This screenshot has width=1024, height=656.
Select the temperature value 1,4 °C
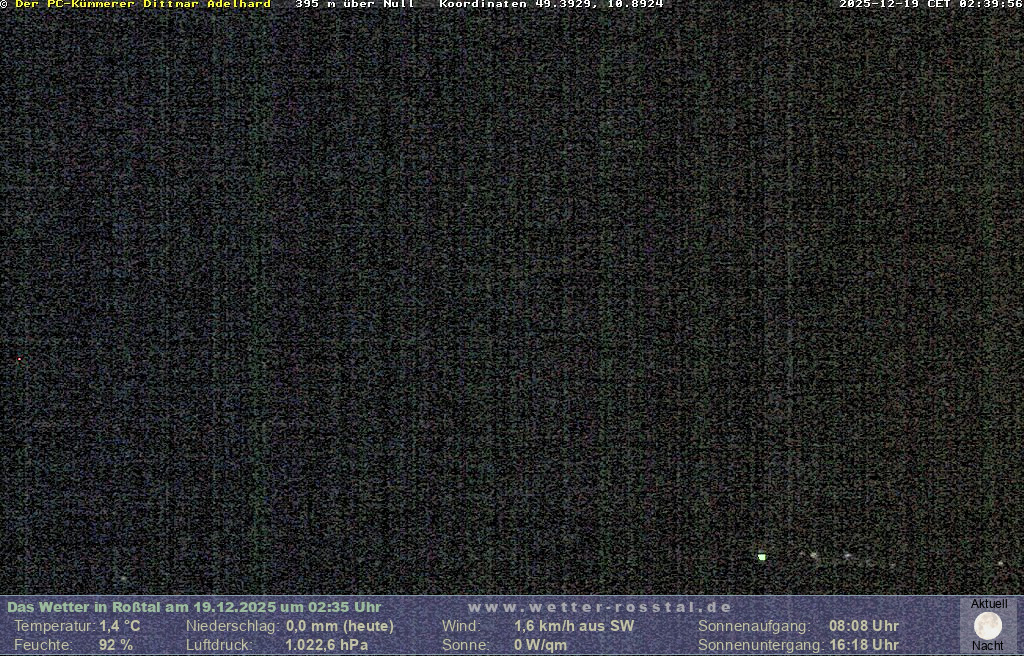click(120, 626)
